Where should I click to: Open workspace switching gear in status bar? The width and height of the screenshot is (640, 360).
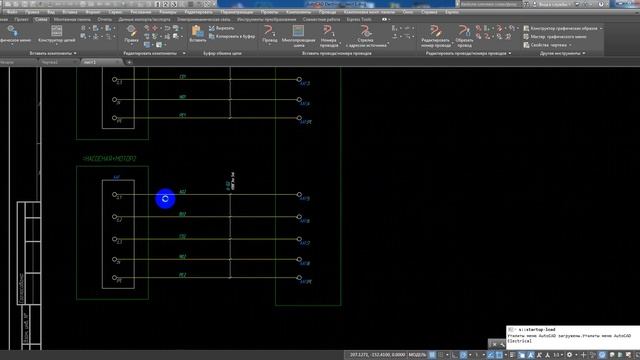click(569, 355)
